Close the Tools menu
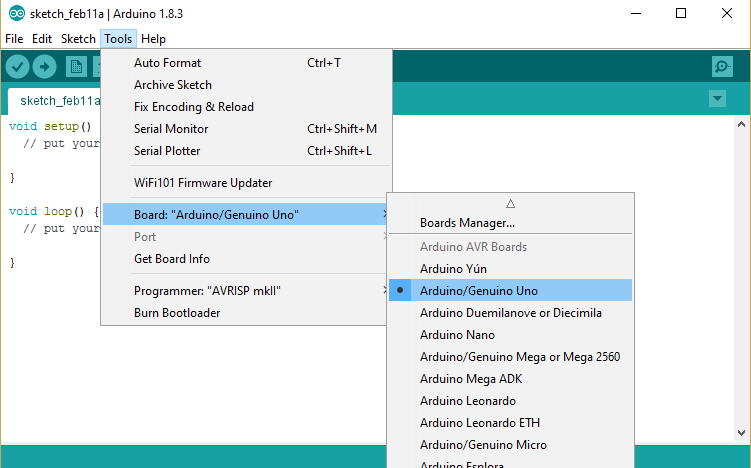Image resolution: width=751 pixels, height=468 pixels. (x=118, y=39)
